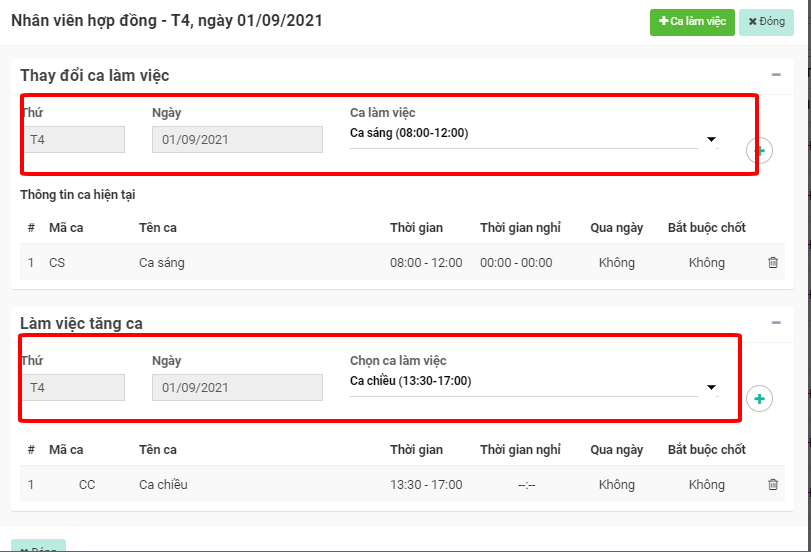Click the Ca chiều name in the overtime table
This screenshot has height=552, width=811.
click(163, 485)
